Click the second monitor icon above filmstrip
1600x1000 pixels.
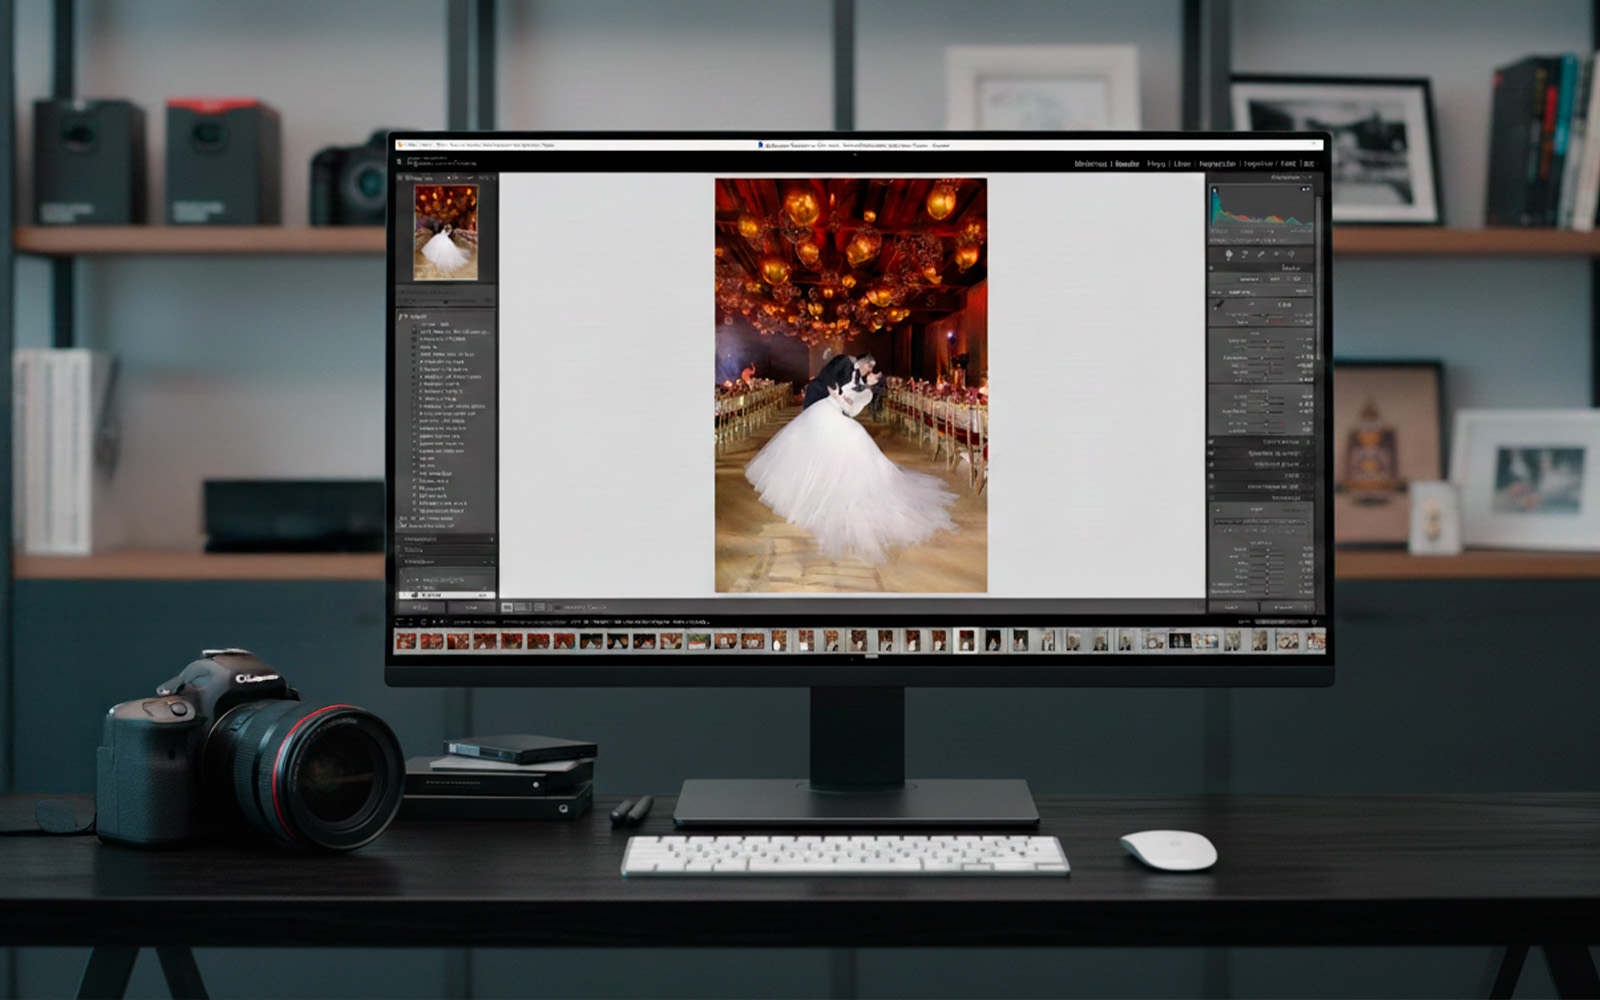410,622
